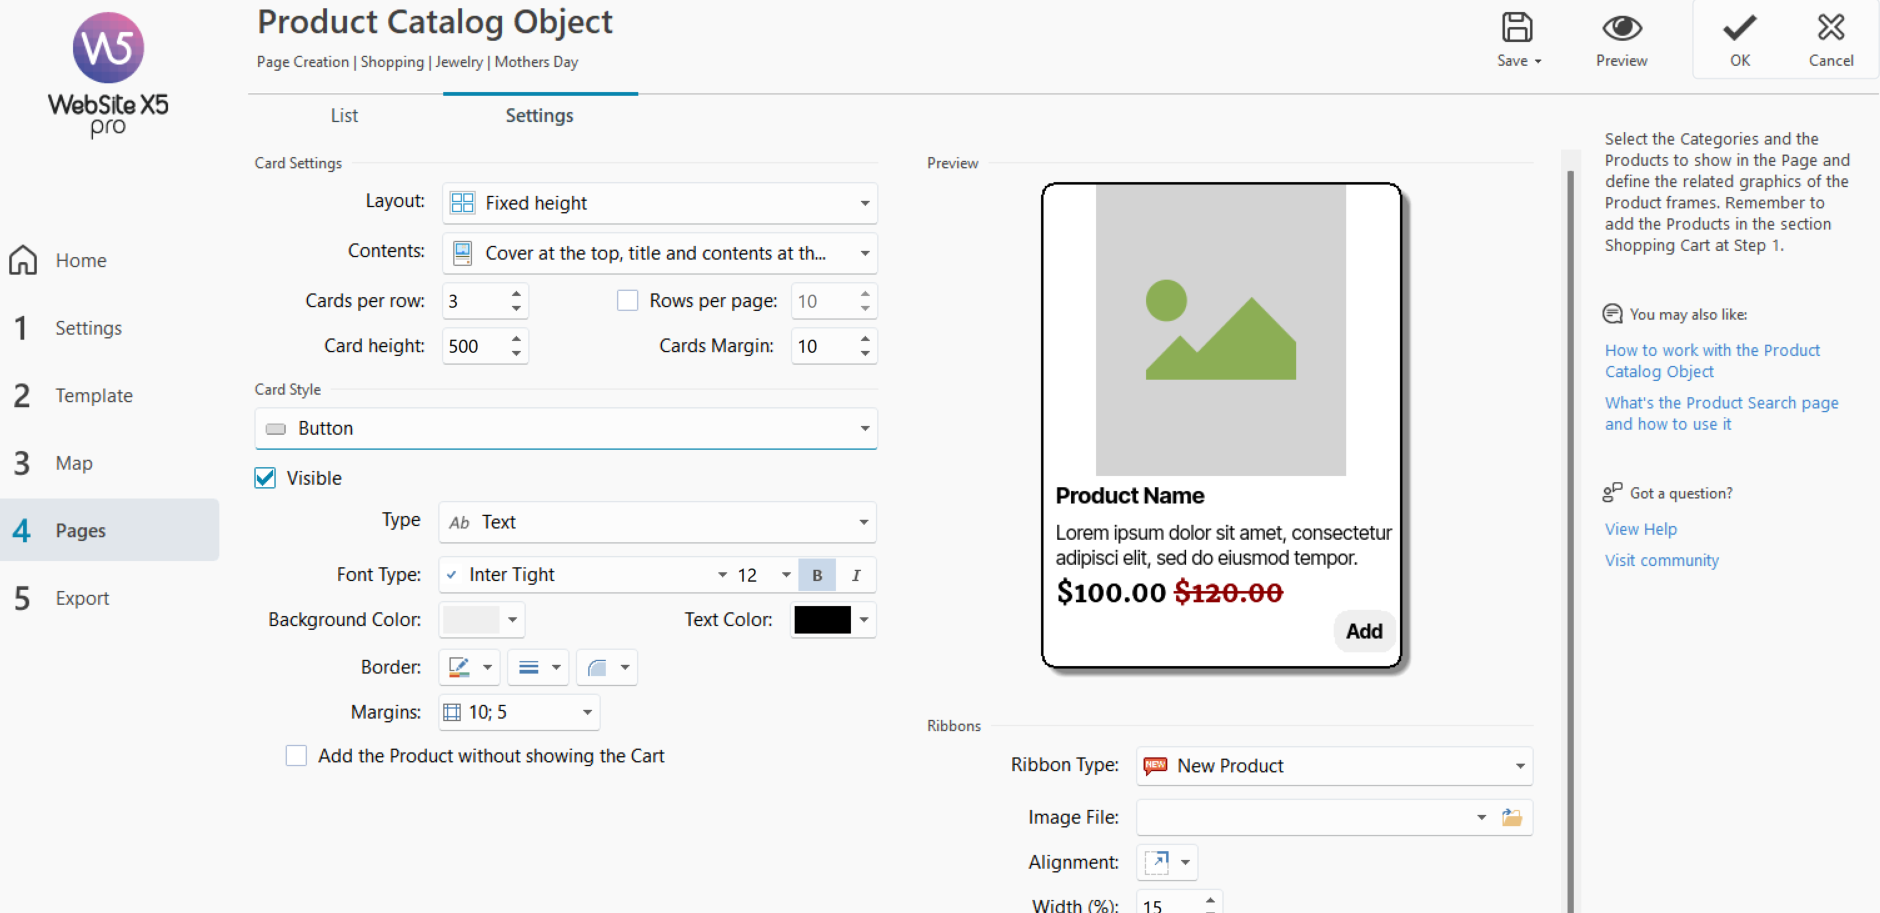Open the View Help link
This screenshot has width=1880, height=913.
pos(1640,529)
